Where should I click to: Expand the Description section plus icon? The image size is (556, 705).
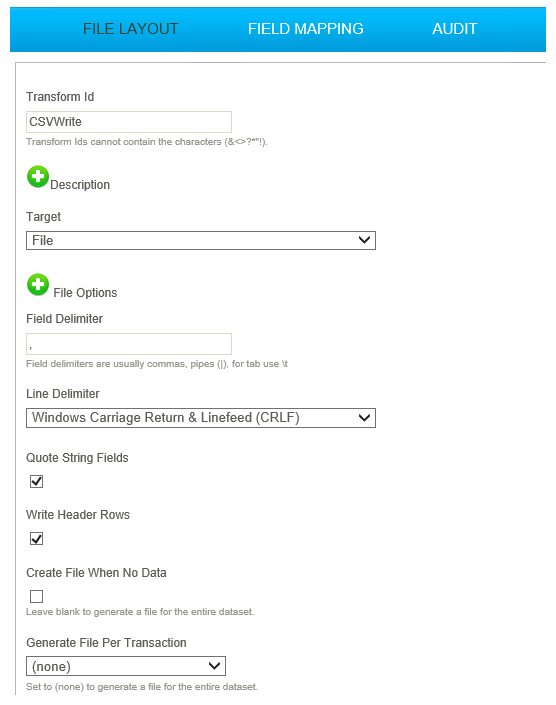pyautogui.click(x=38, y=177)
